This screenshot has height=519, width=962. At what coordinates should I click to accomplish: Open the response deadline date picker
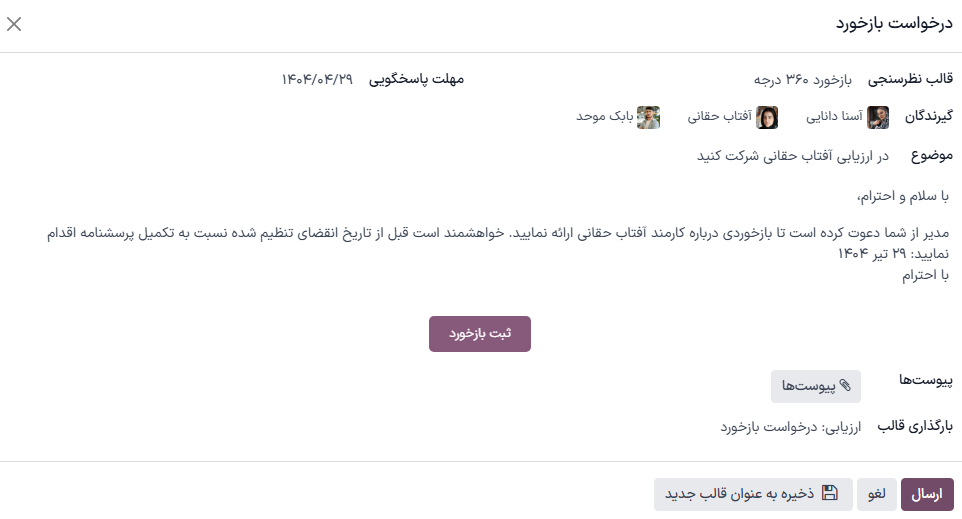pos(317,79)
